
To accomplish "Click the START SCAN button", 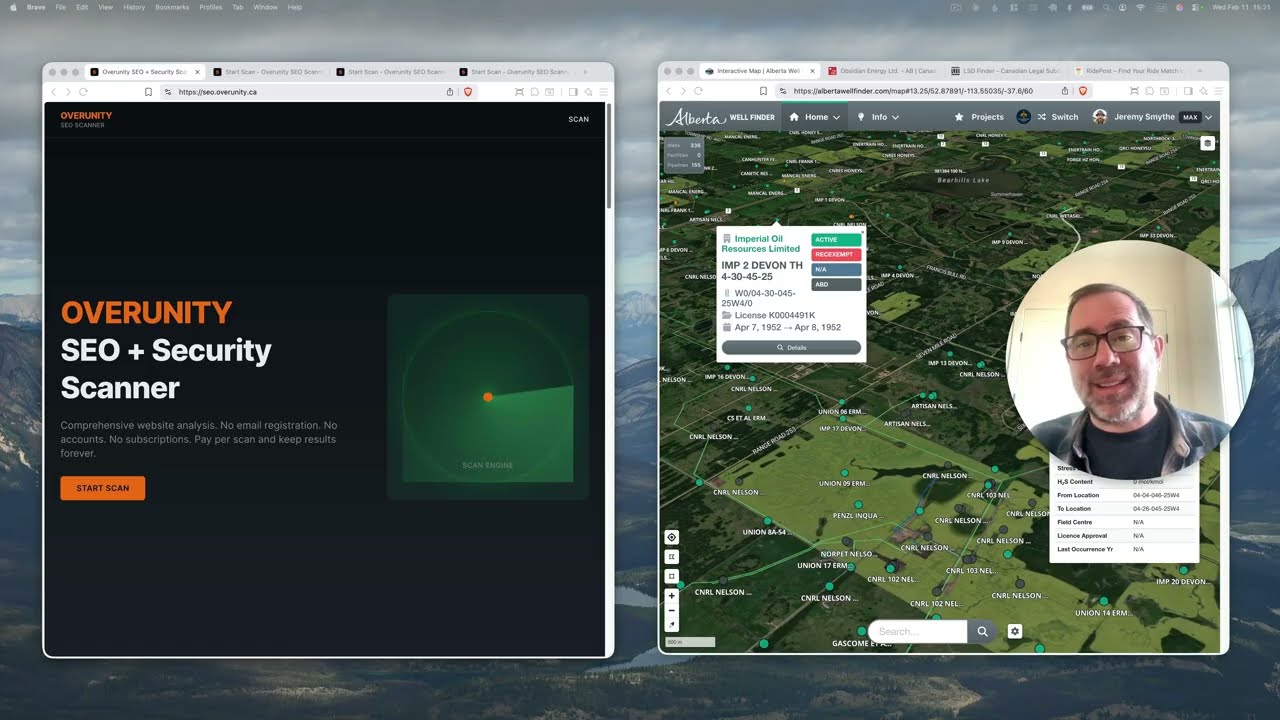I will click(x=102, y=488).
